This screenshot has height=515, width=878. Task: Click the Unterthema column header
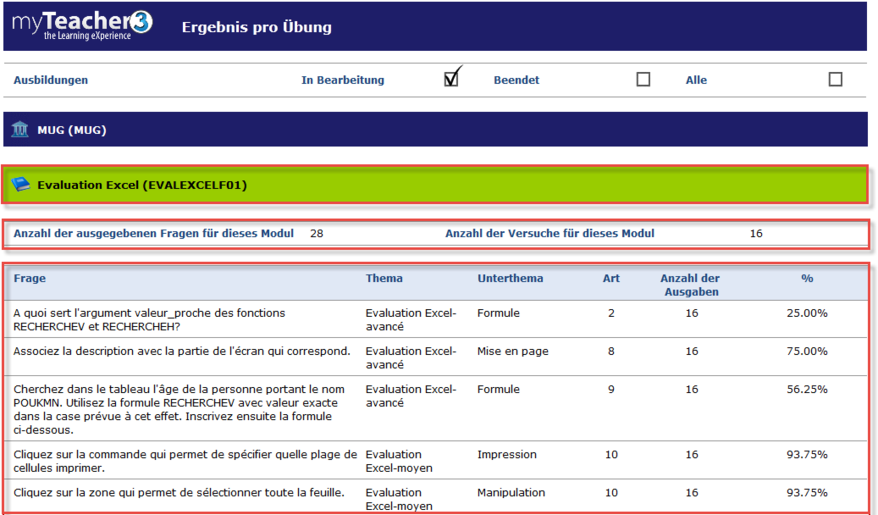click(x=511, y=279)
